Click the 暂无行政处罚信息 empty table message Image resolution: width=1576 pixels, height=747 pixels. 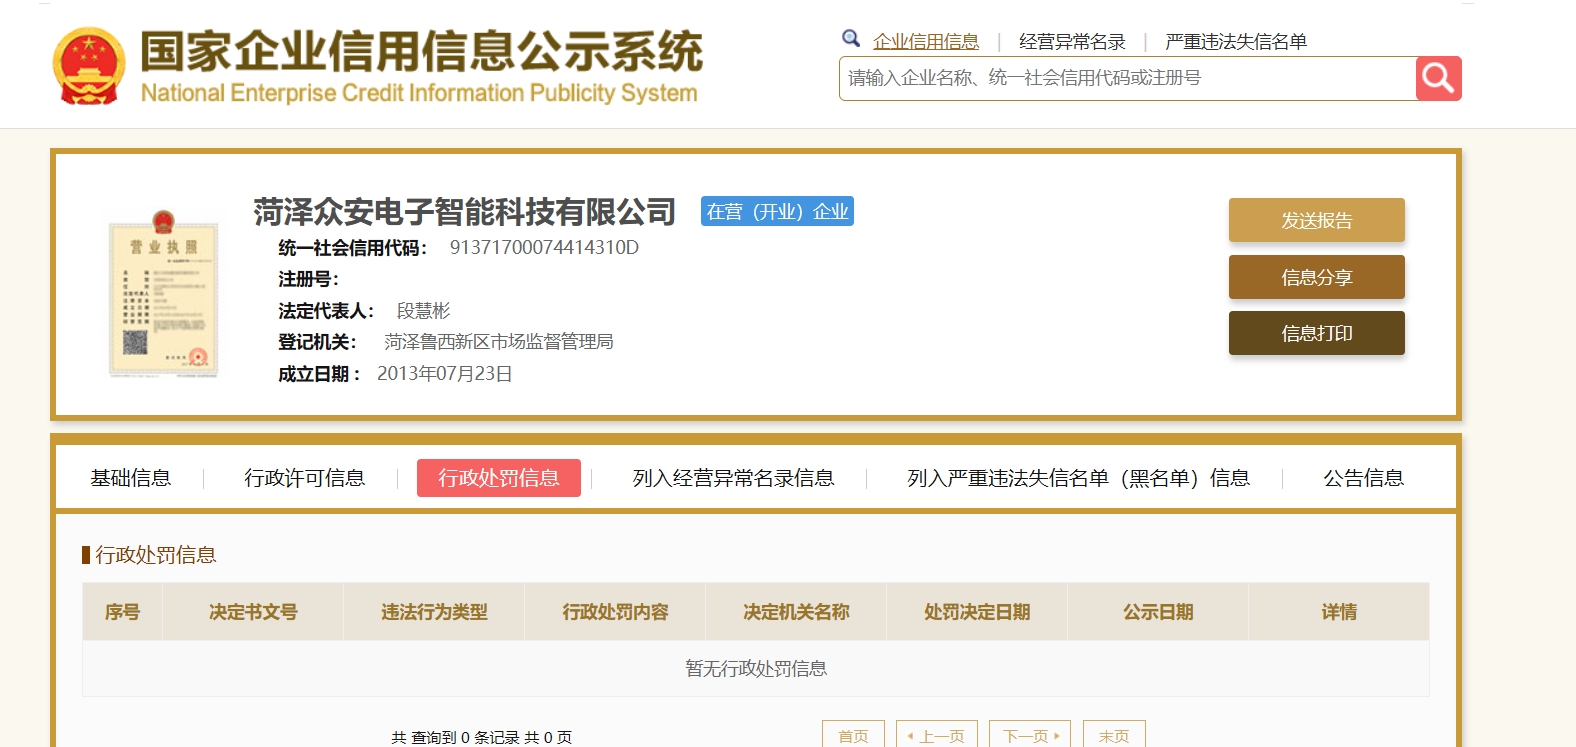[756, 668]
